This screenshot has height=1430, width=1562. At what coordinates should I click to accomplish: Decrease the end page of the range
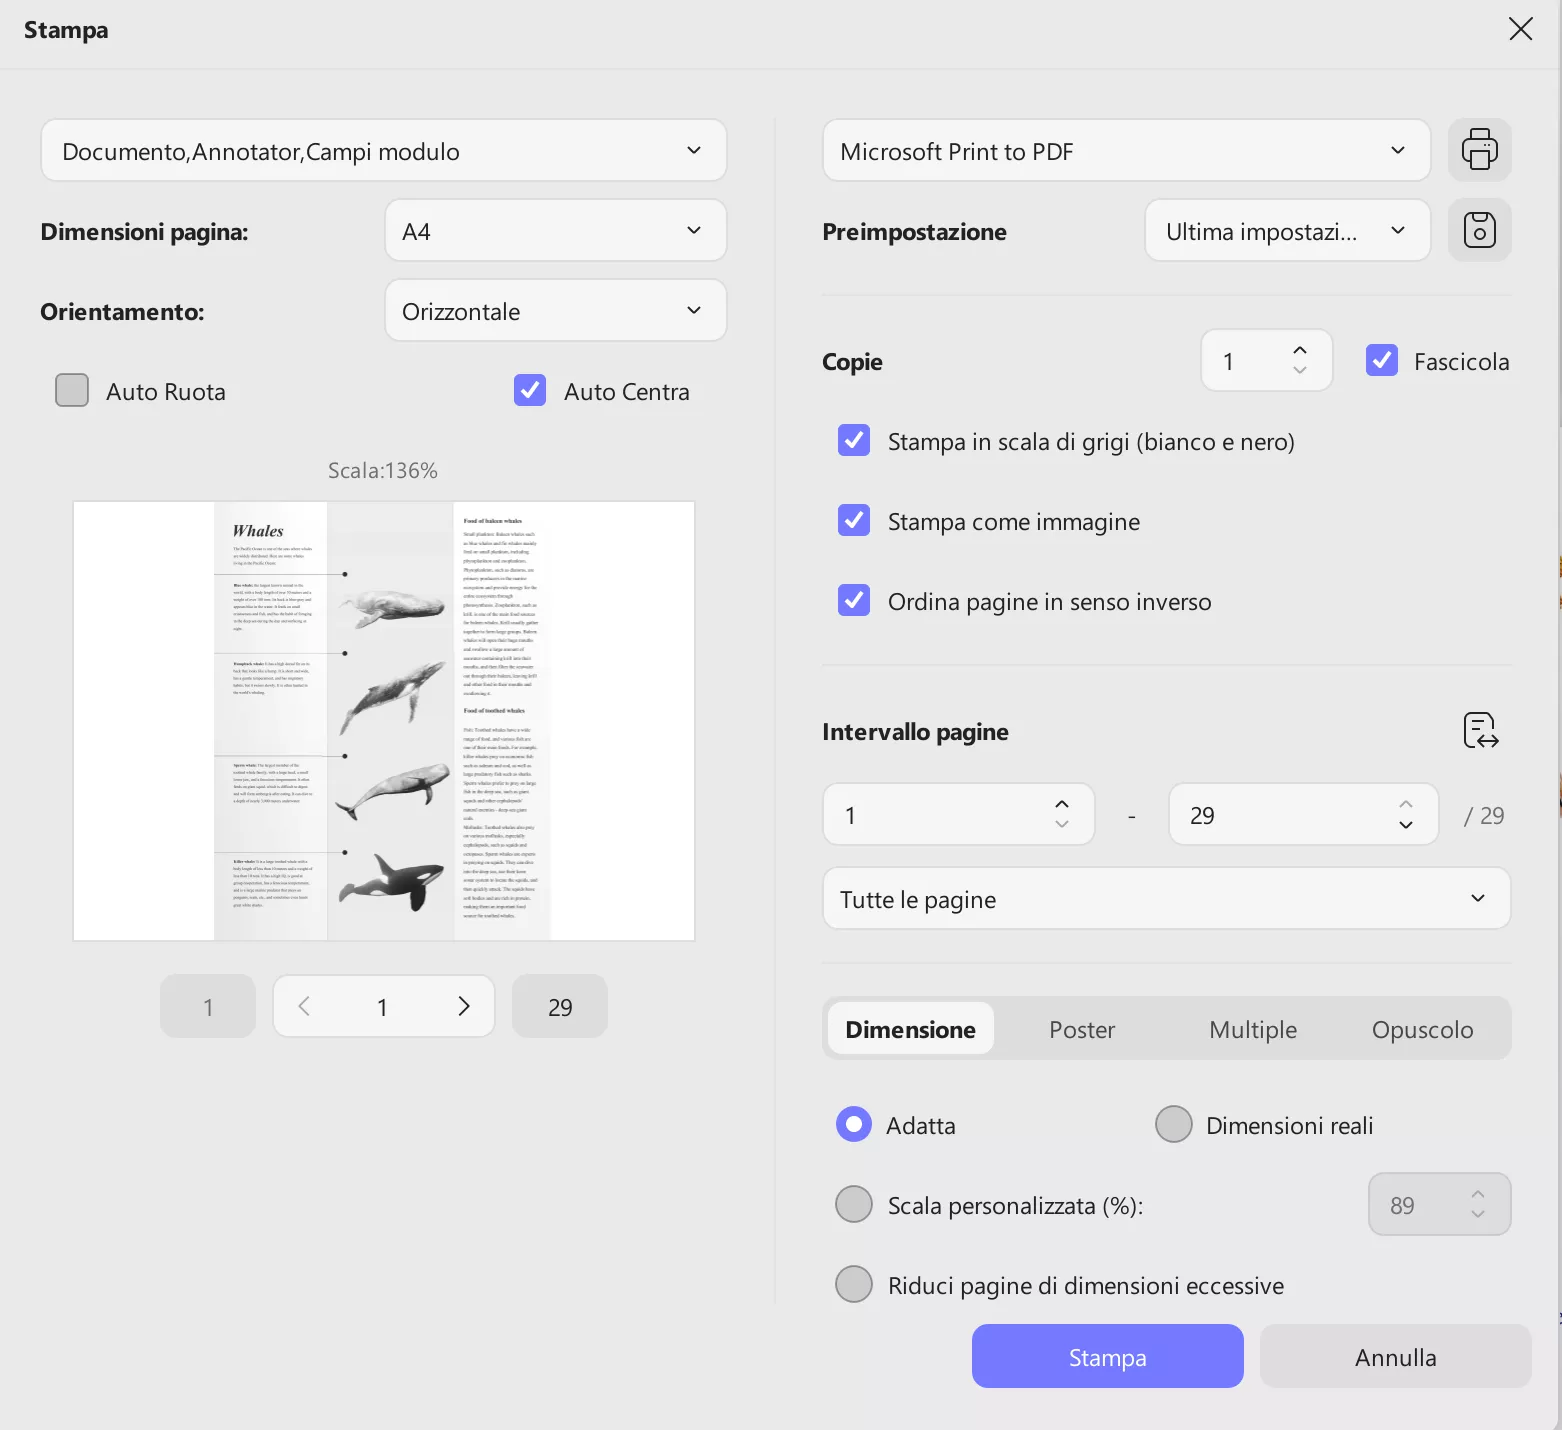[x=1406, y=825]
